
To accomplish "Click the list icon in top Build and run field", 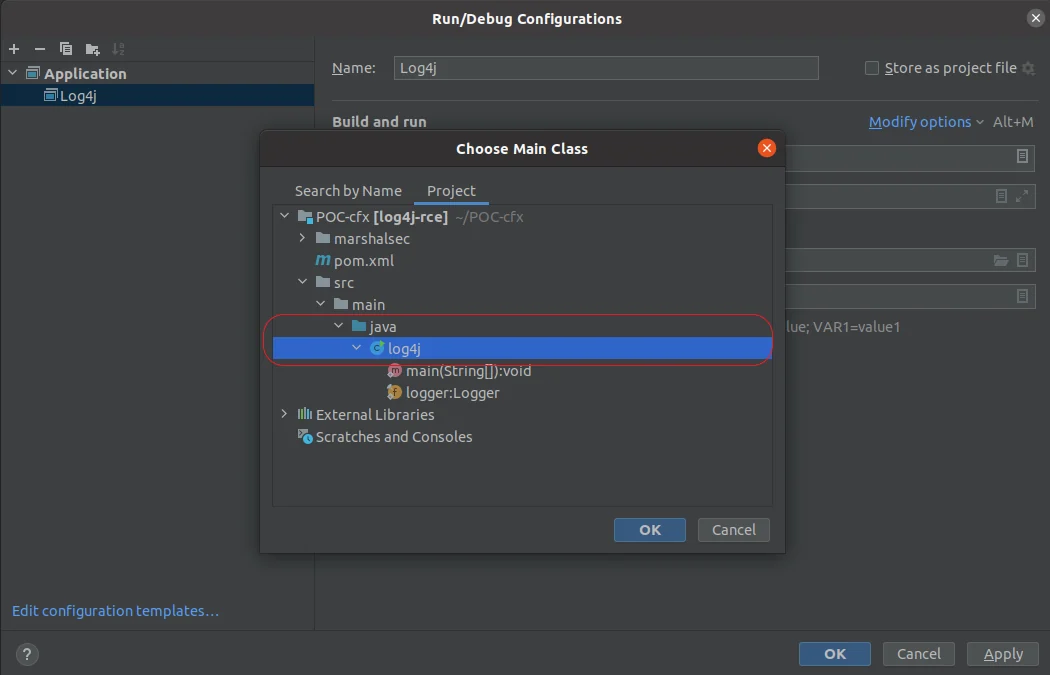I will coord(1022,156).
